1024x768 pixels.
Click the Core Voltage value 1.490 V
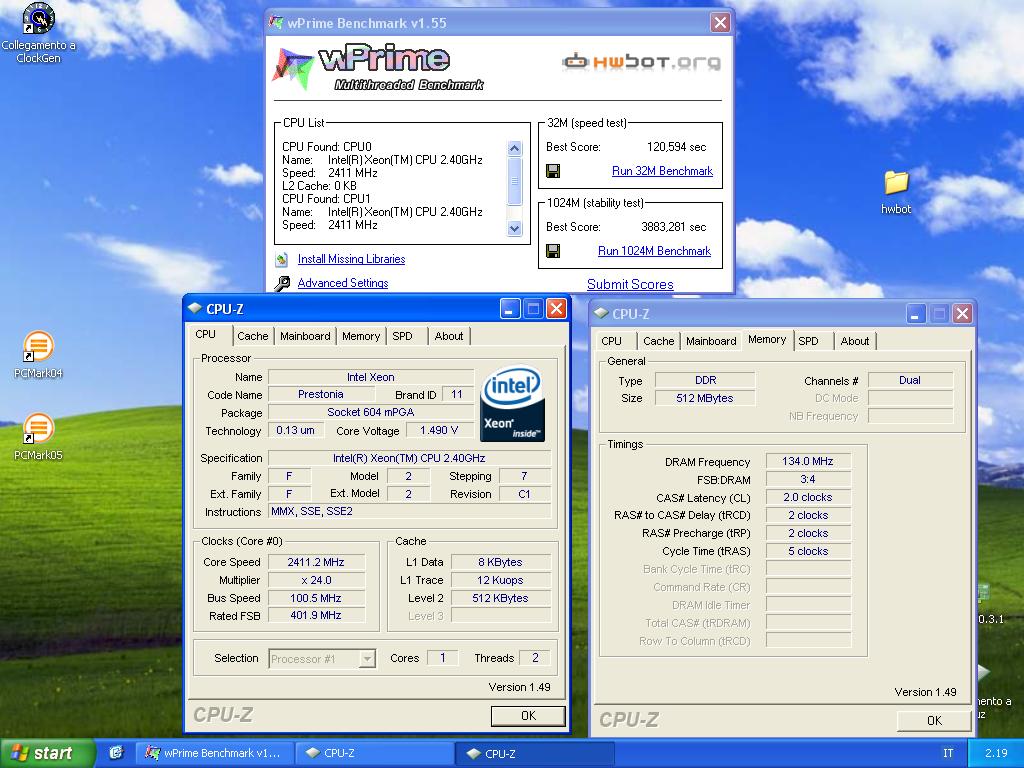click(440, 430)
